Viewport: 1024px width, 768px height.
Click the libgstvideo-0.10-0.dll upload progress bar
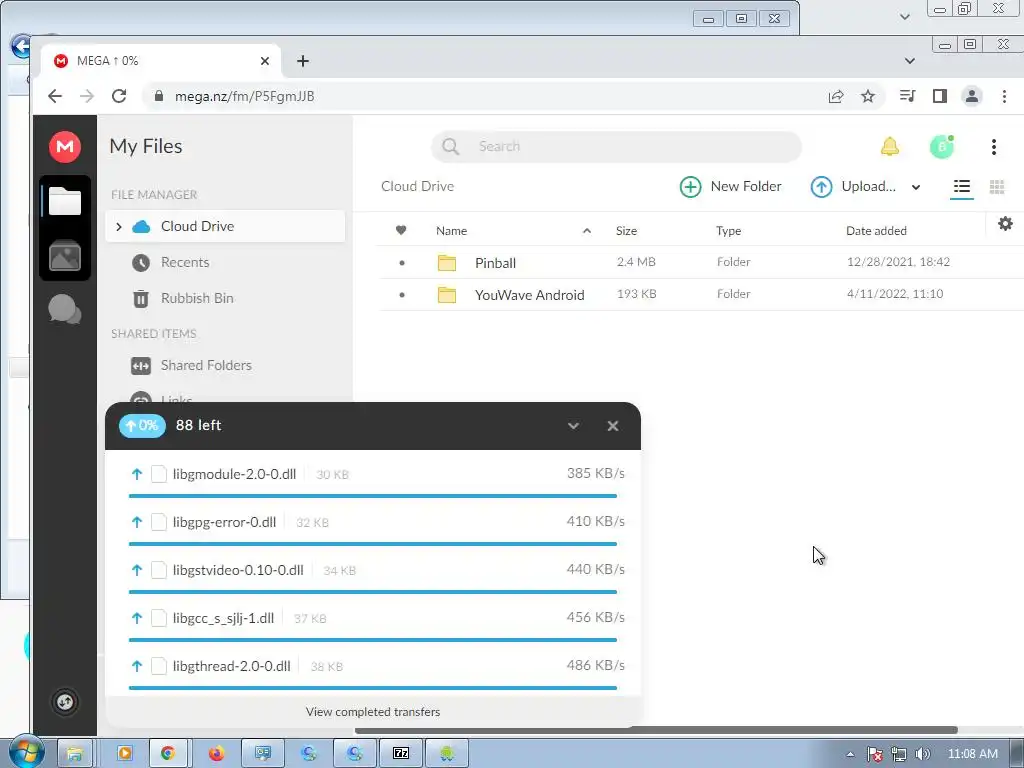tap(373, 592)
